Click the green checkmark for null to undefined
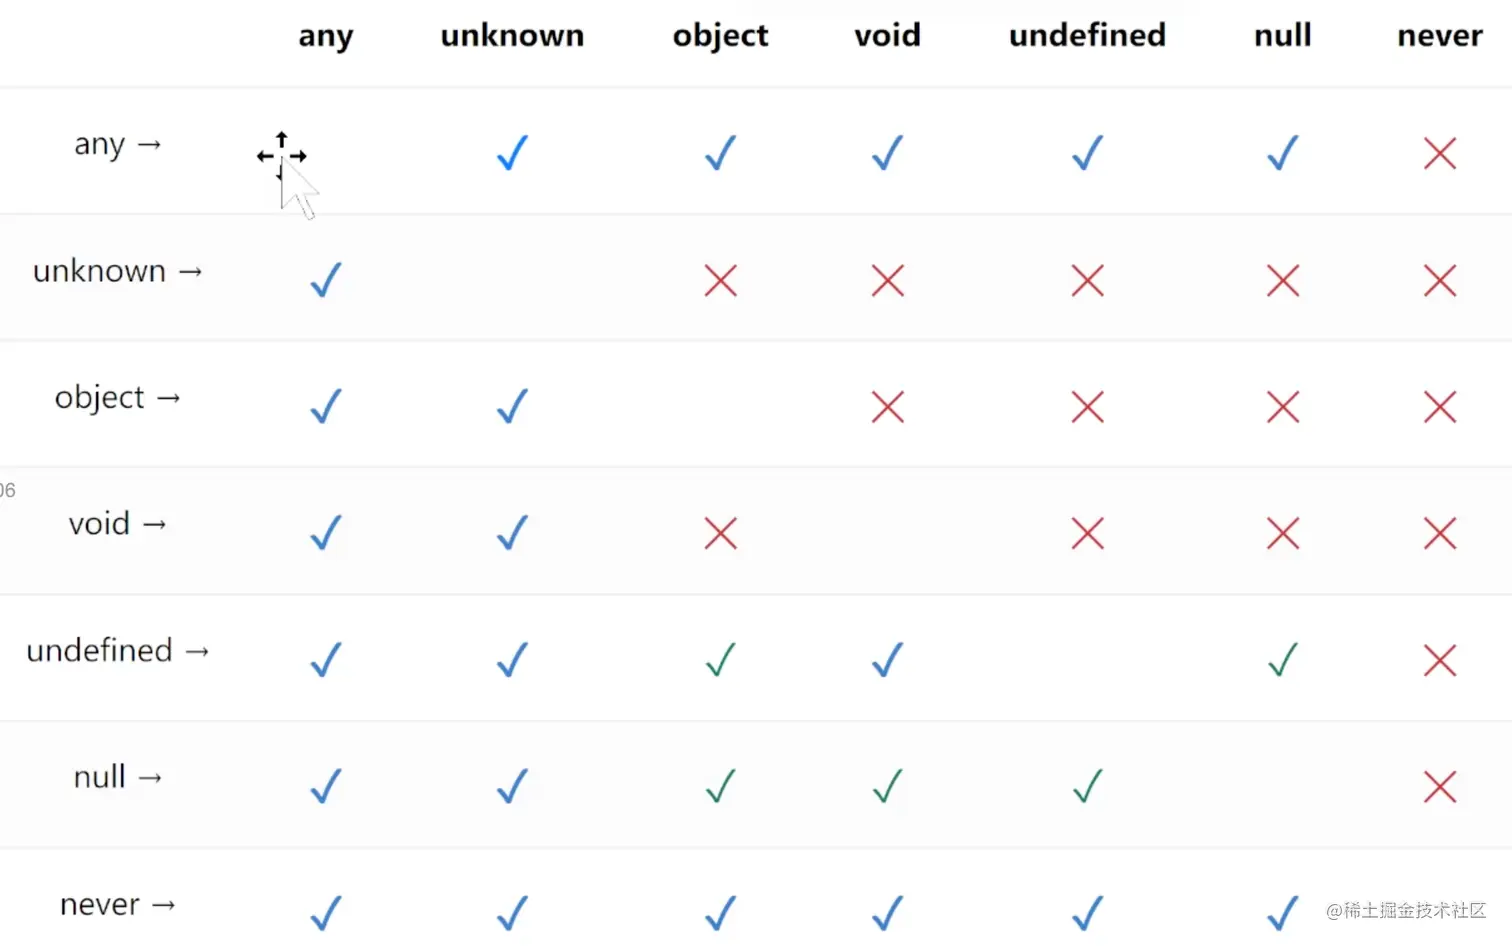 pyautogui.click(x=1087, y=786)
